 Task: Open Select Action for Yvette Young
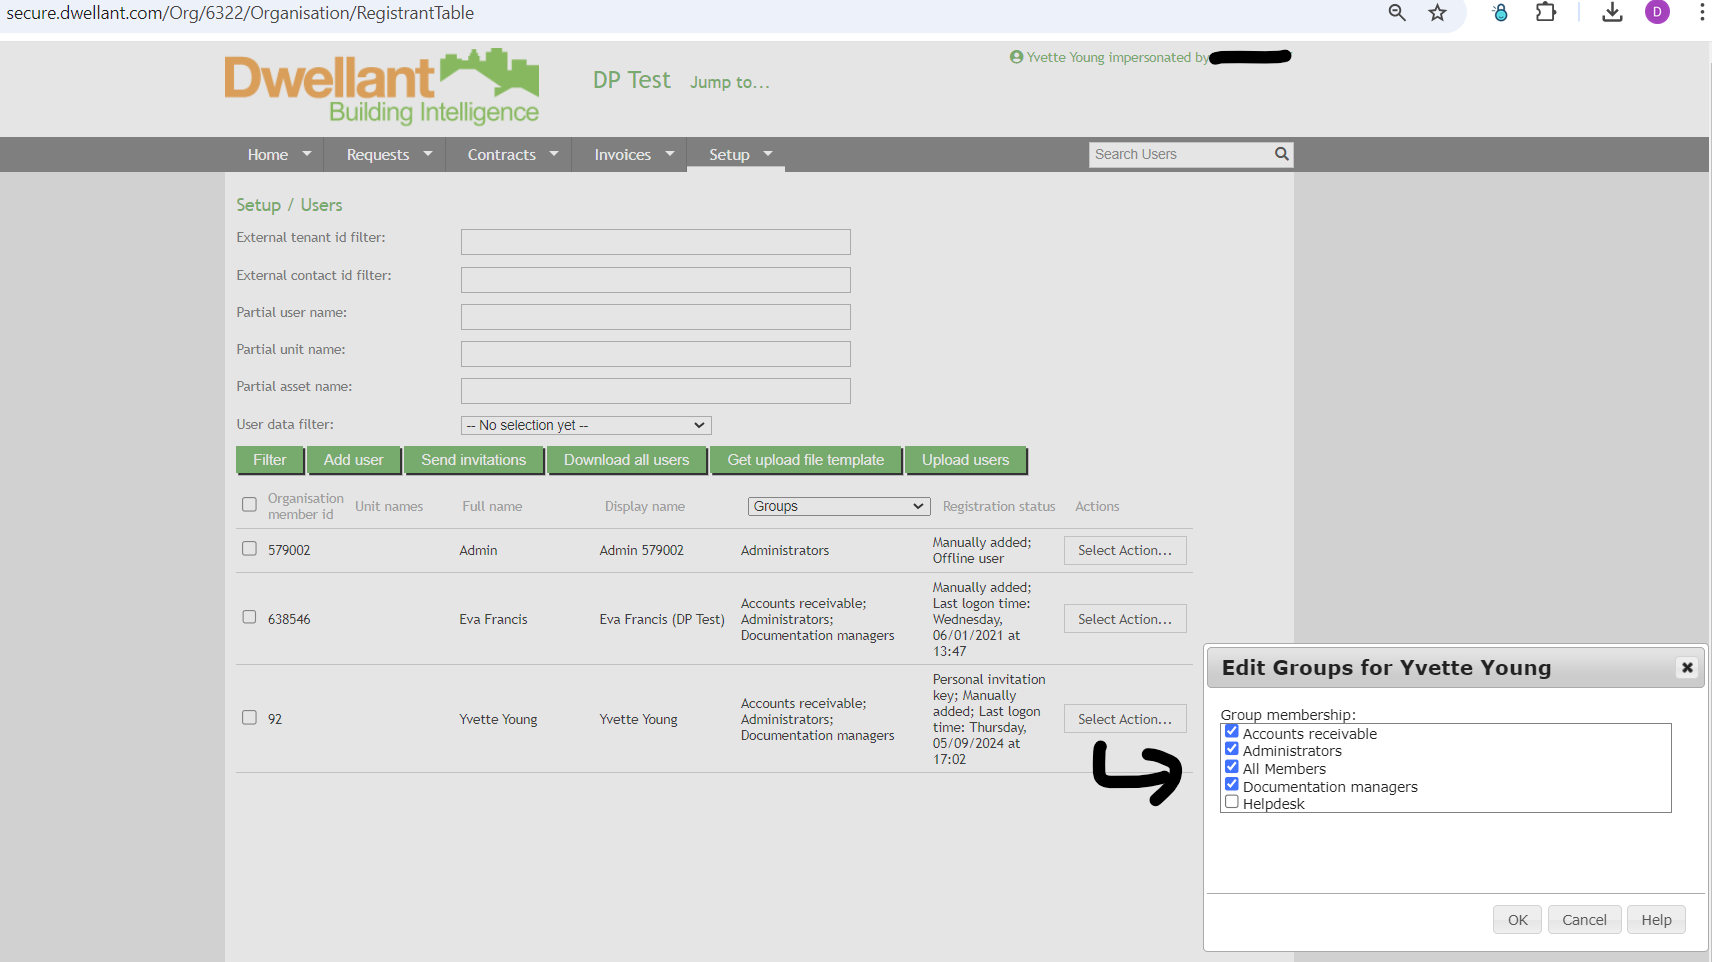coord(1124,718)
